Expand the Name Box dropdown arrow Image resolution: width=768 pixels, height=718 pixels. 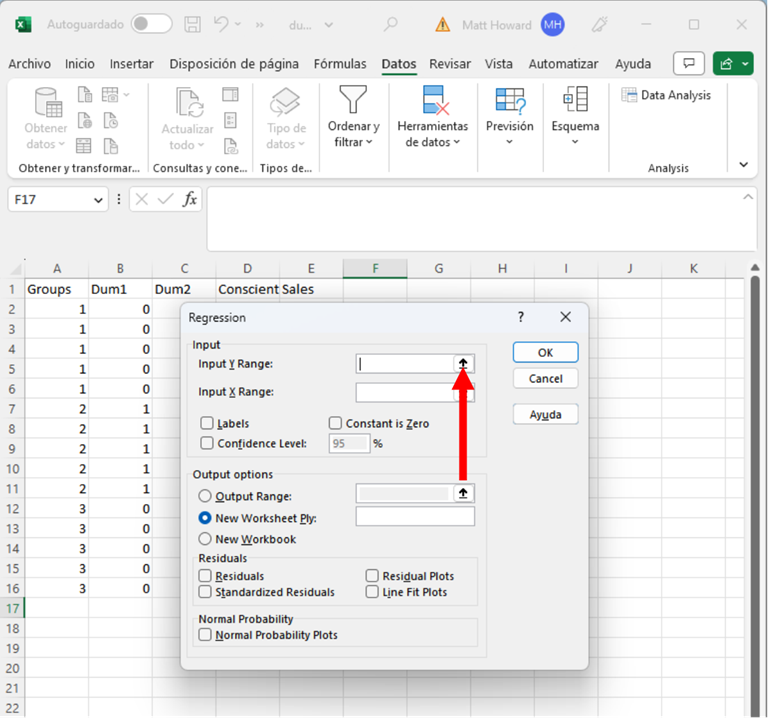click(98, 200)
